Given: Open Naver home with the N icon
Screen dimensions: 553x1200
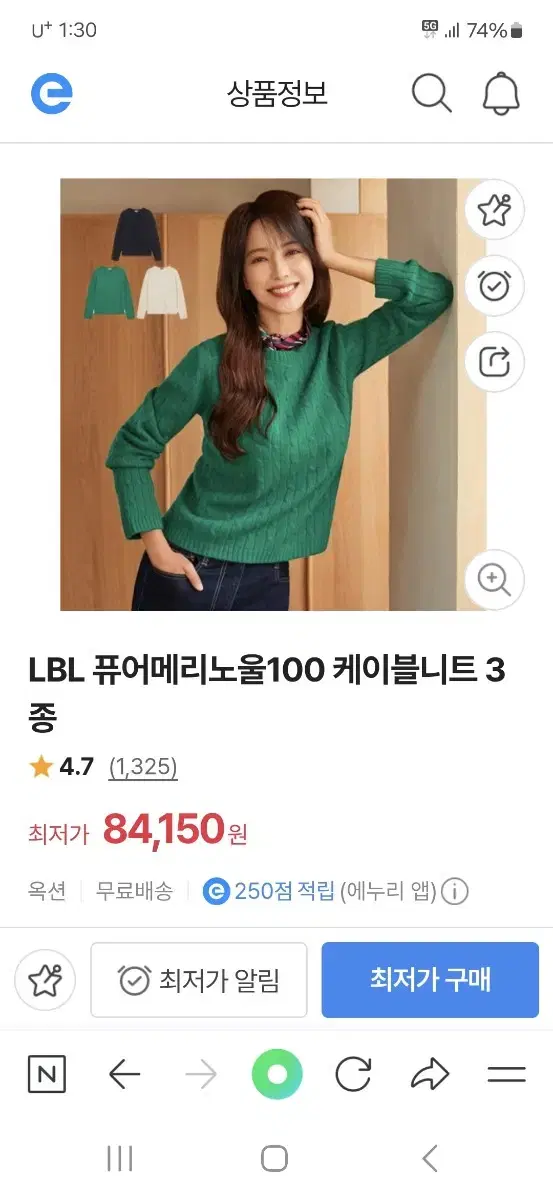Looking at the screenshot, I should (46, 1076).
